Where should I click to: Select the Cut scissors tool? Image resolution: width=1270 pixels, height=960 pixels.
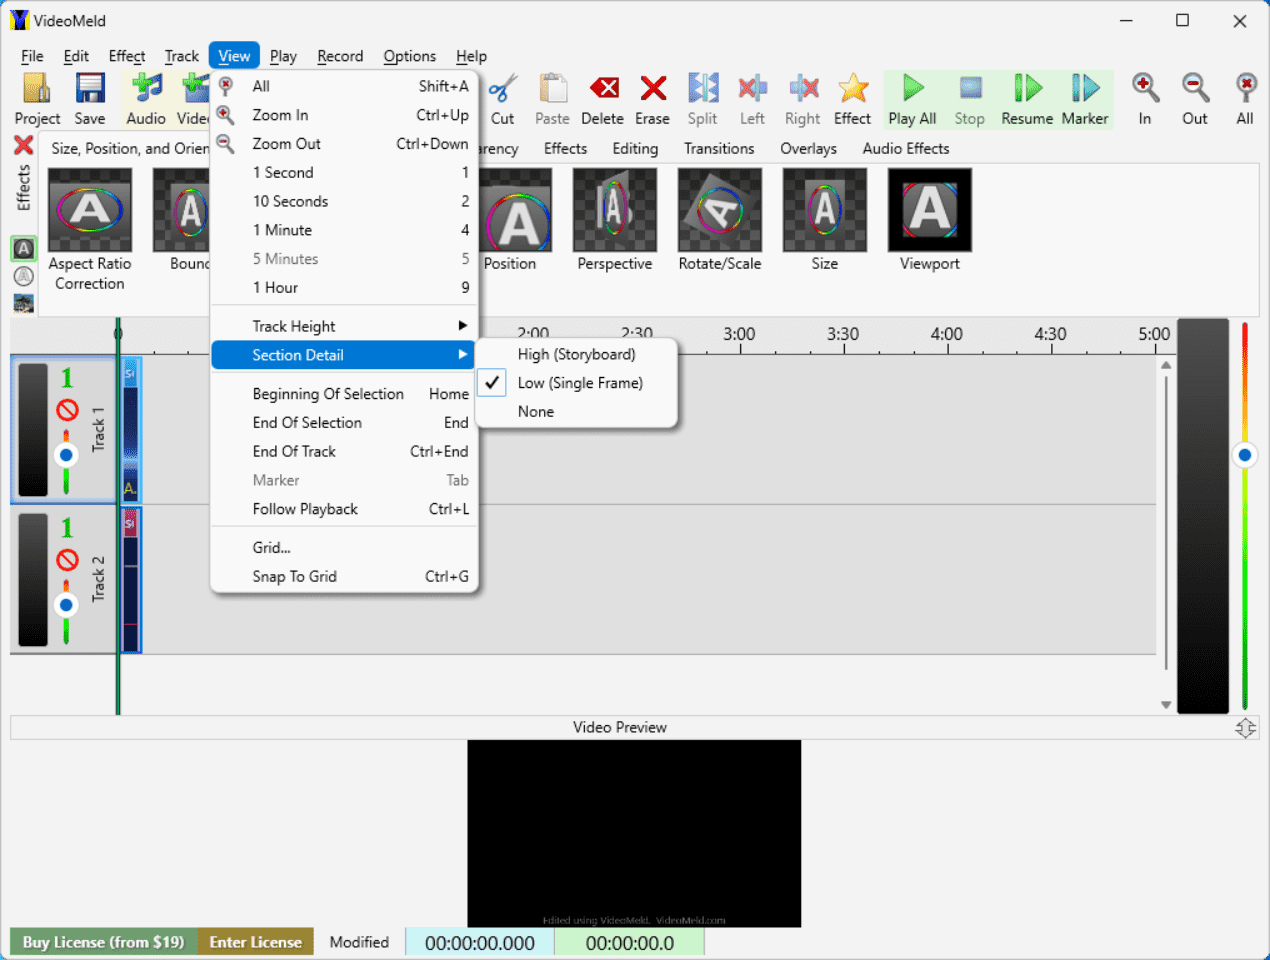coord(502,99)
